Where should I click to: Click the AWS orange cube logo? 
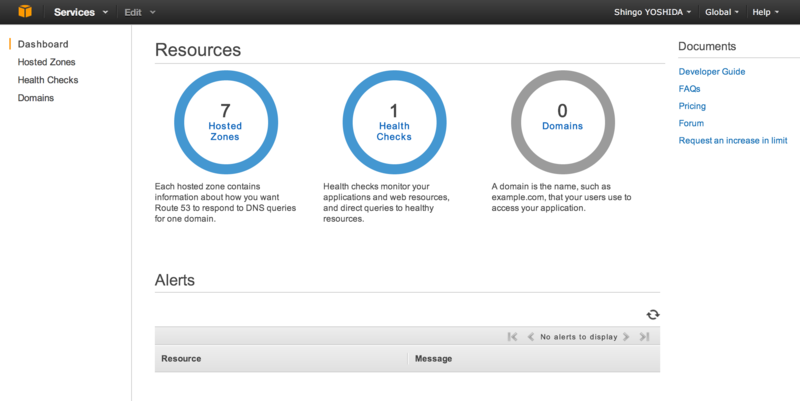click(x=24, y=11)
